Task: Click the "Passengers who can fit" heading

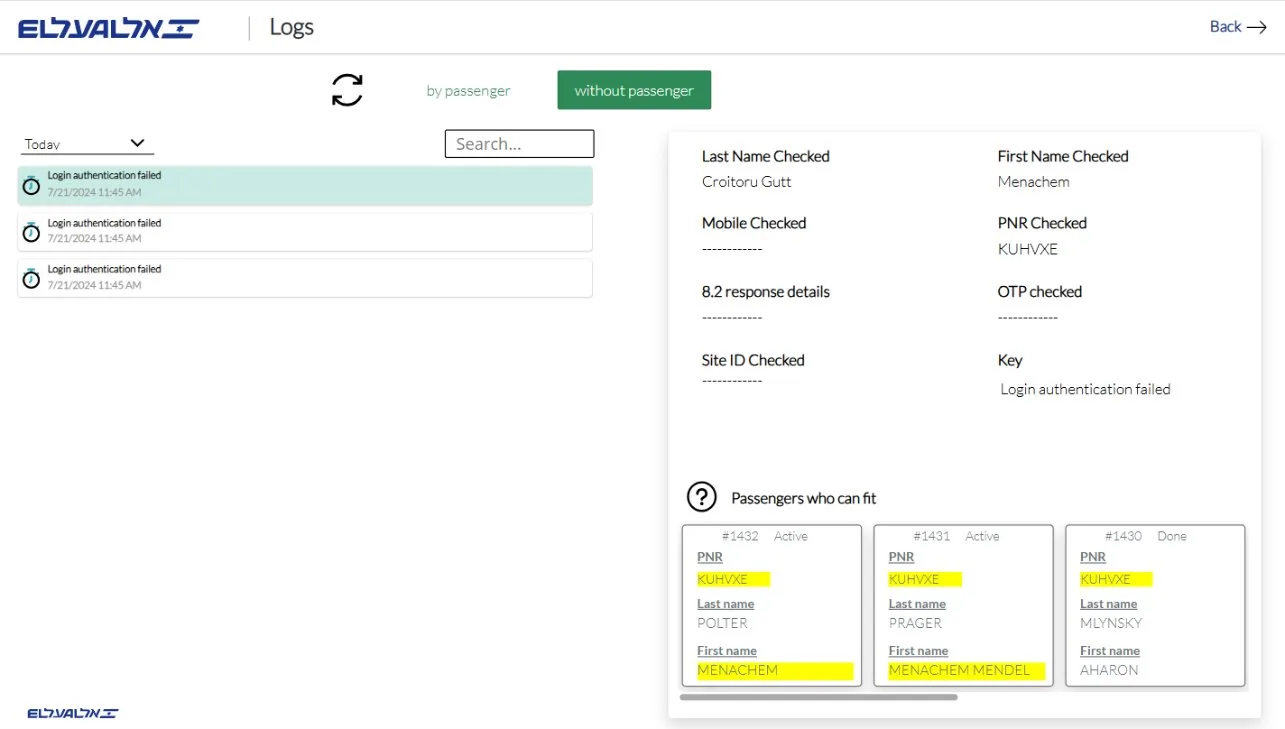Action: 804,498
